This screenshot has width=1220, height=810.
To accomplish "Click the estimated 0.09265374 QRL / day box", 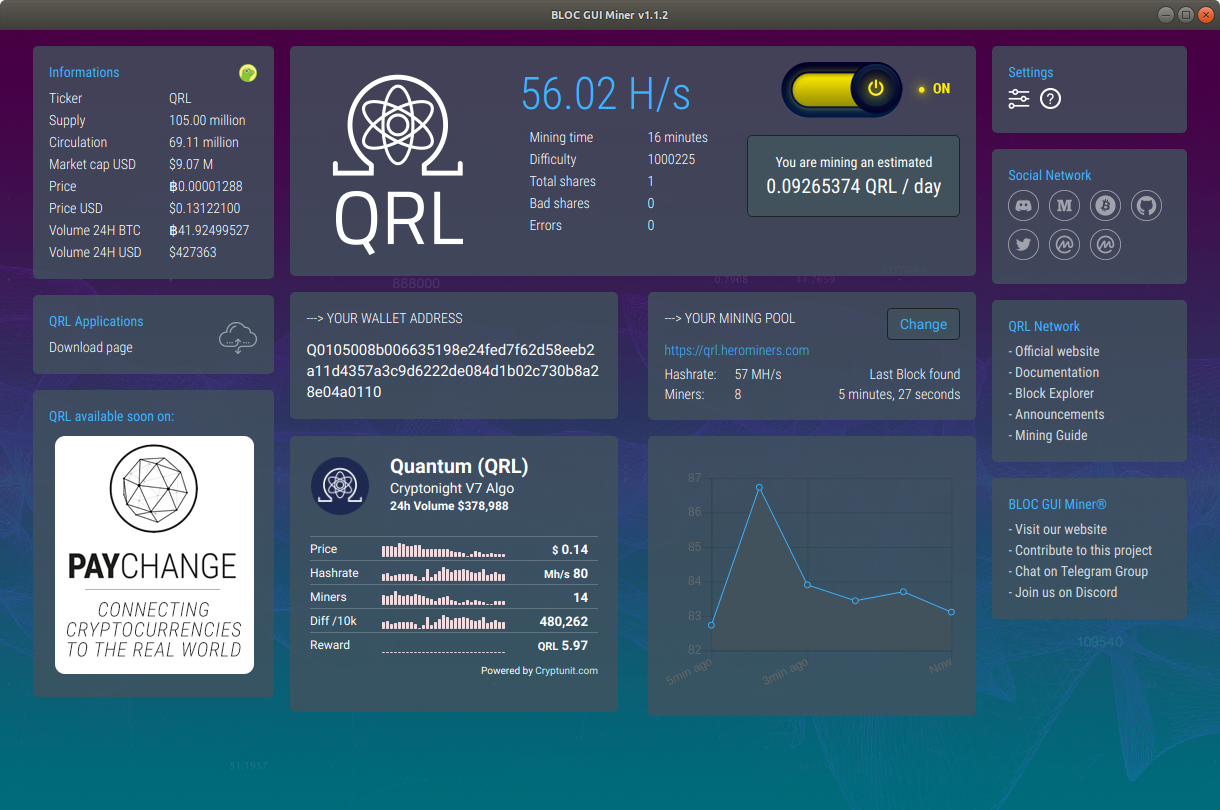I will click(x=854, y=176).
